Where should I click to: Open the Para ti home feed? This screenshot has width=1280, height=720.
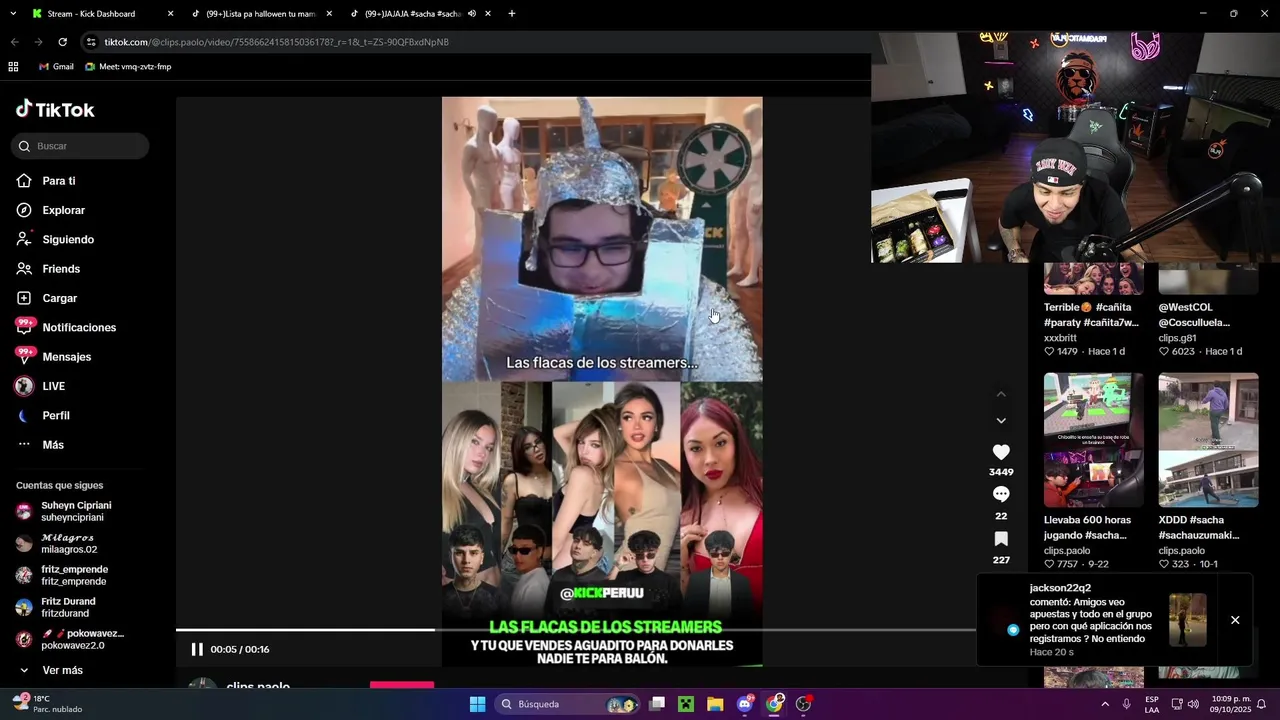pyautogui.click(x=46, y=181)
